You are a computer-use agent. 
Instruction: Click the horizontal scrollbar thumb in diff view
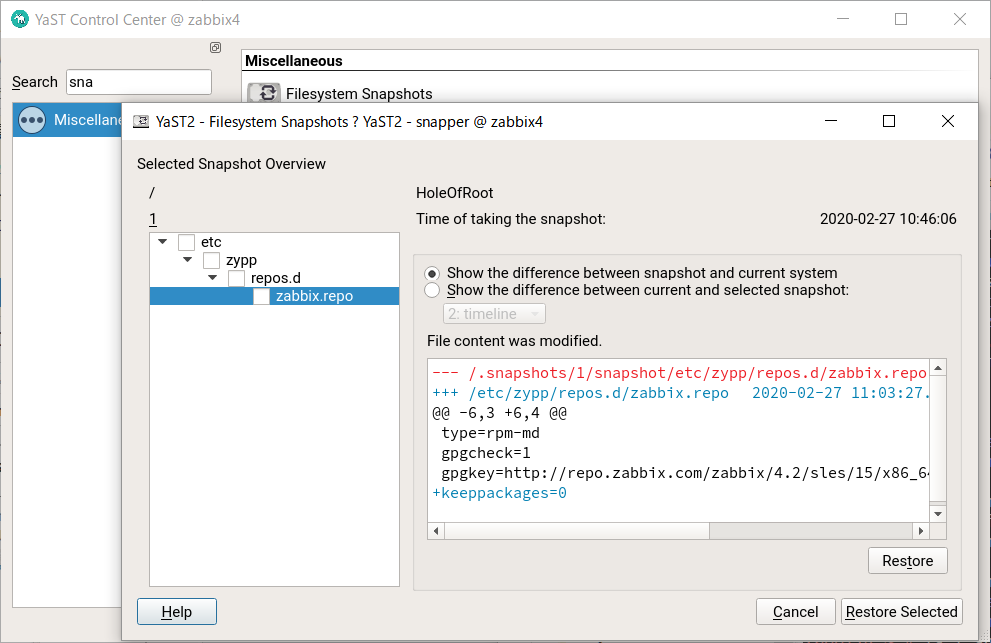pos(577,531)
